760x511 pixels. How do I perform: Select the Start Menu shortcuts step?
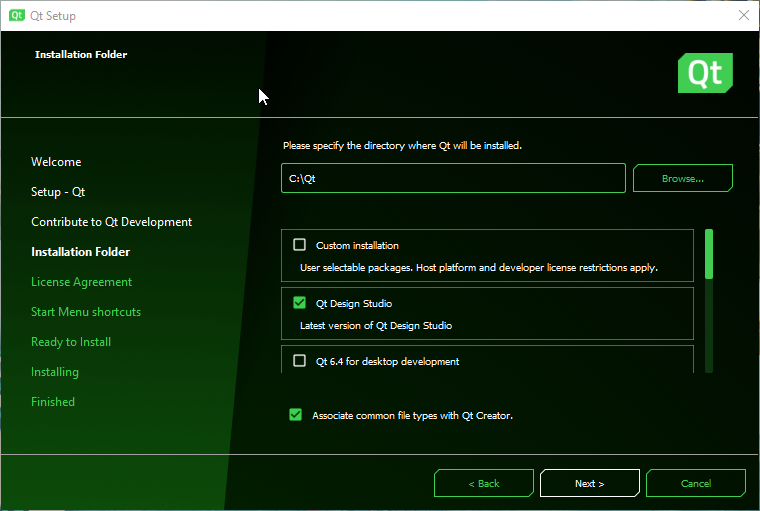coord(86,312)
